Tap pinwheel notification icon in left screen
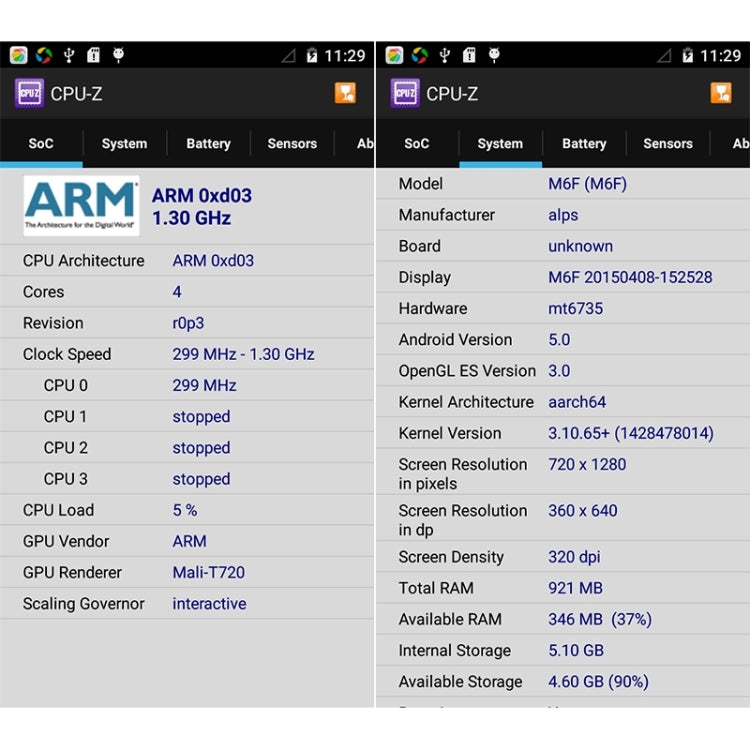Screen dimensions: 750x750 pos(44,55)
